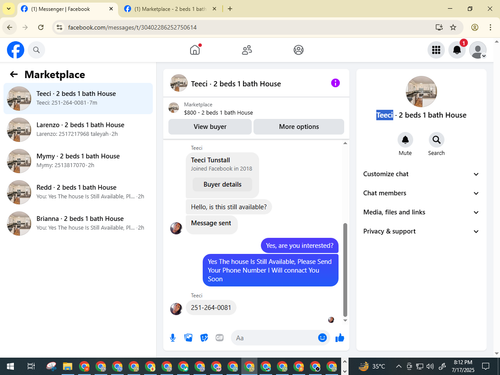This screenshot has height=375, width=500.
Task: Close the Marketplace browser tab
Action: pyautogui.click(x=214, y=9)
